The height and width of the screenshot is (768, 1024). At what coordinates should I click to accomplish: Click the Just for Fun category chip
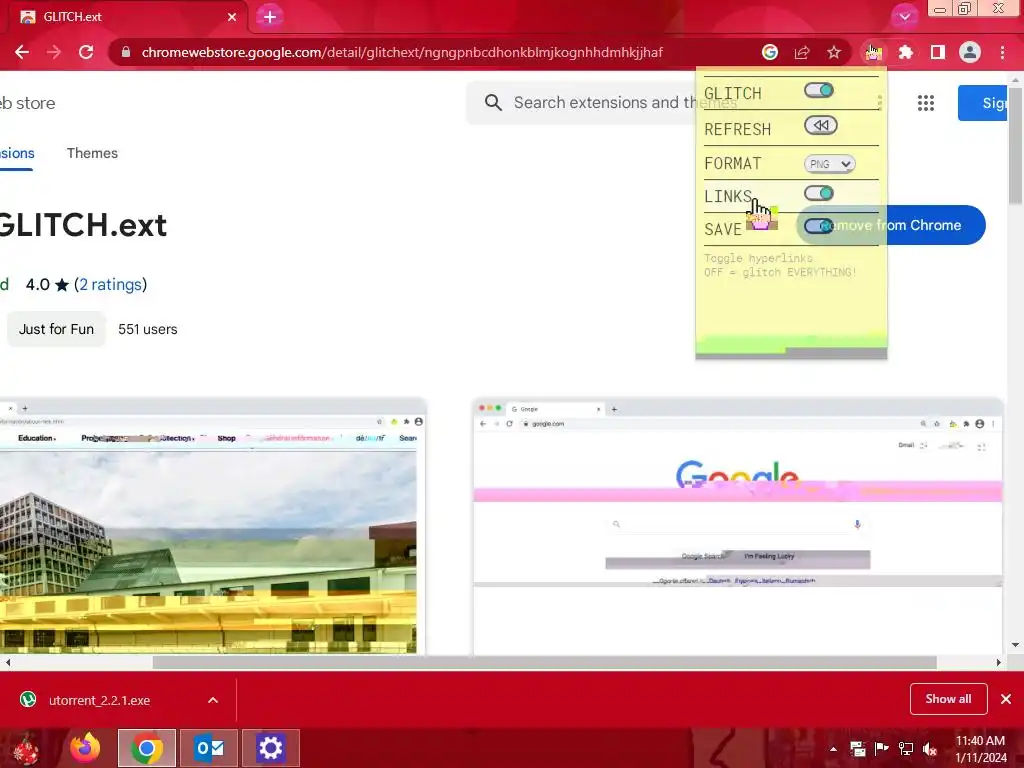(x=56, y=329)
